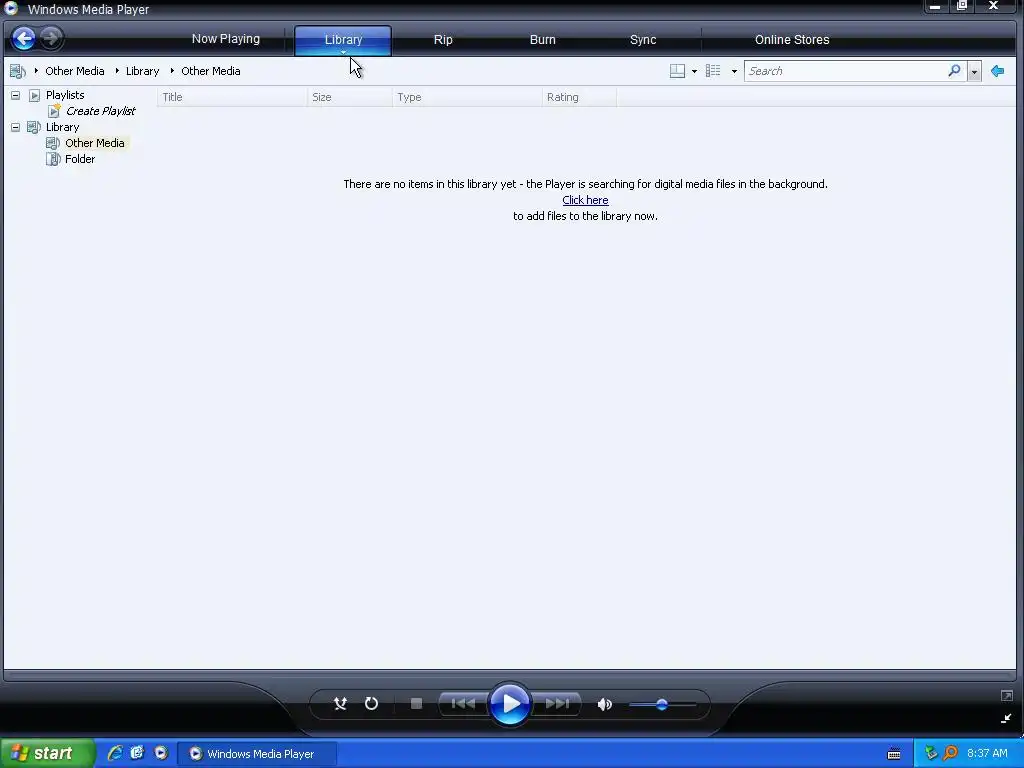Viewport: 1024px width, 768px height.
Task: Adjust the volume slider
Action: pos(662,705)
